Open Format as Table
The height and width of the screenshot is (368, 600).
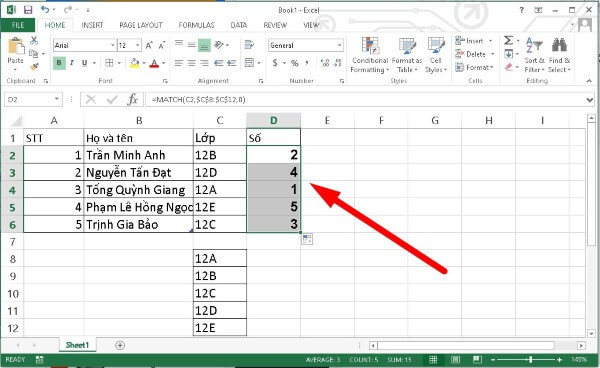coord(407,55)
